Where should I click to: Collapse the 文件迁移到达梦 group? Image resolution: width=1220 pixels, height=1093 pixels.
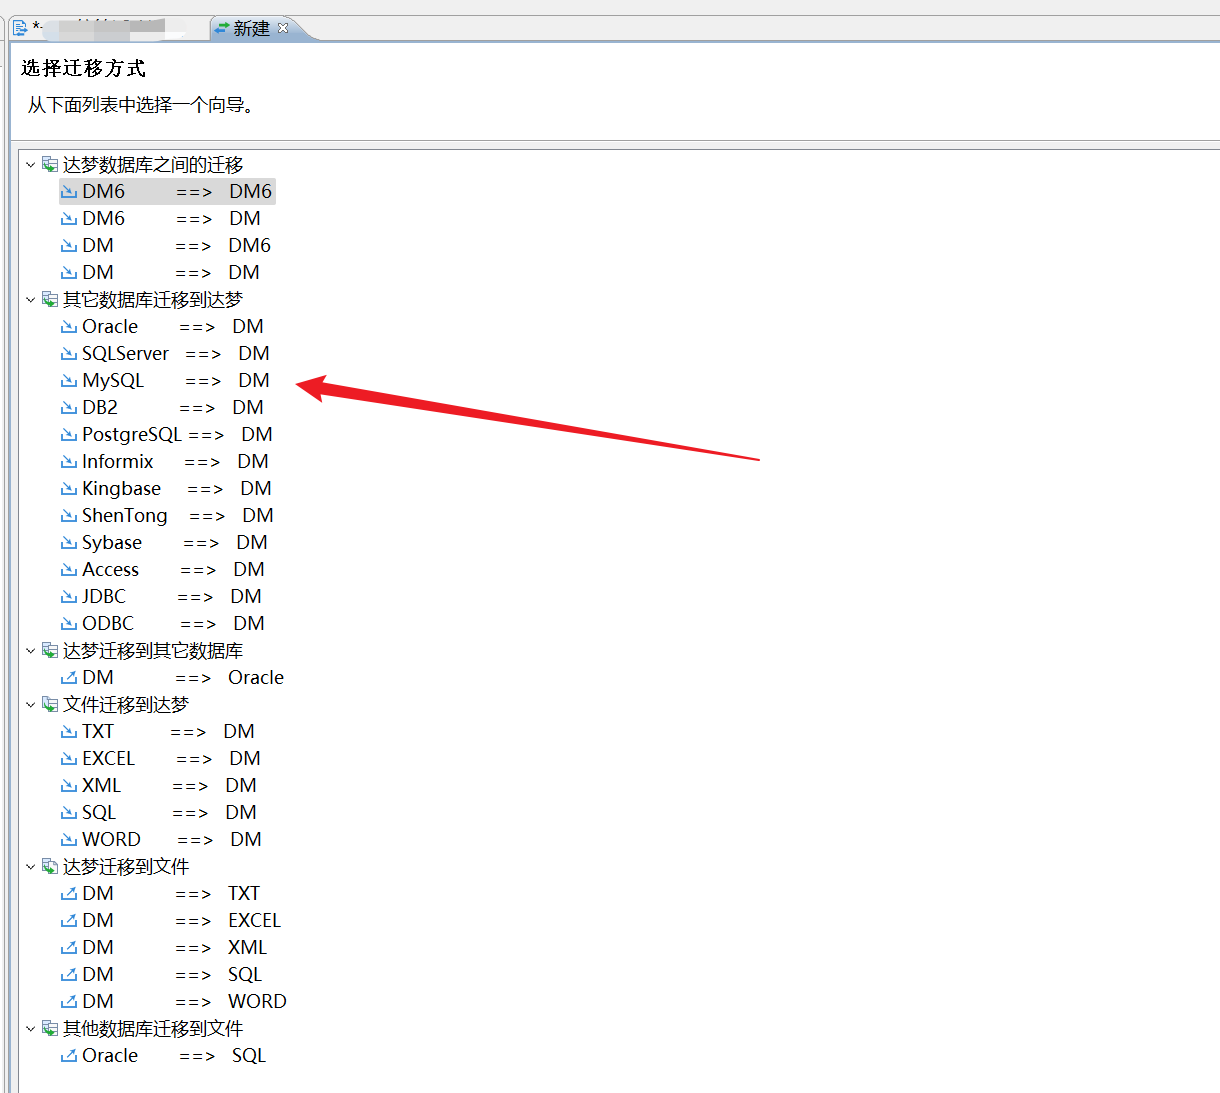(x=30, y=704)
